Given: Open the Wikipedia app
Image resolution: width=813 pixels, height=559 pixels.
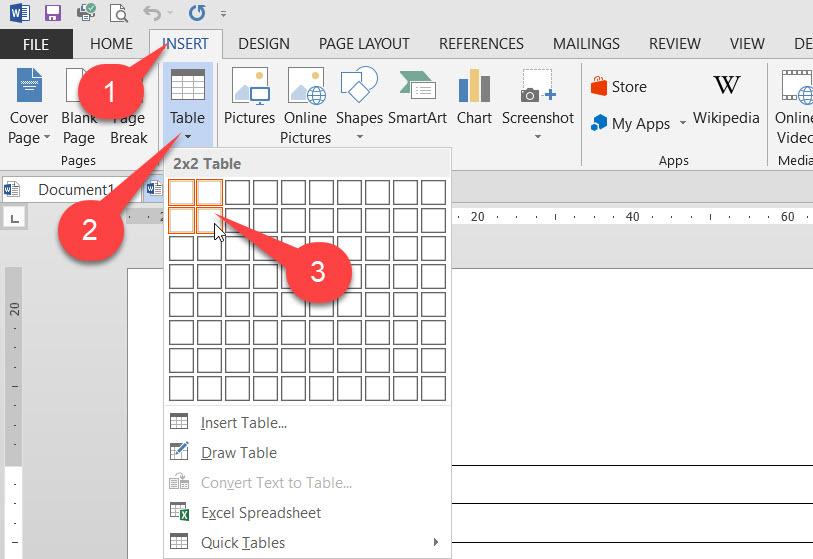Looking at the screenshot, I should [726, 98].
